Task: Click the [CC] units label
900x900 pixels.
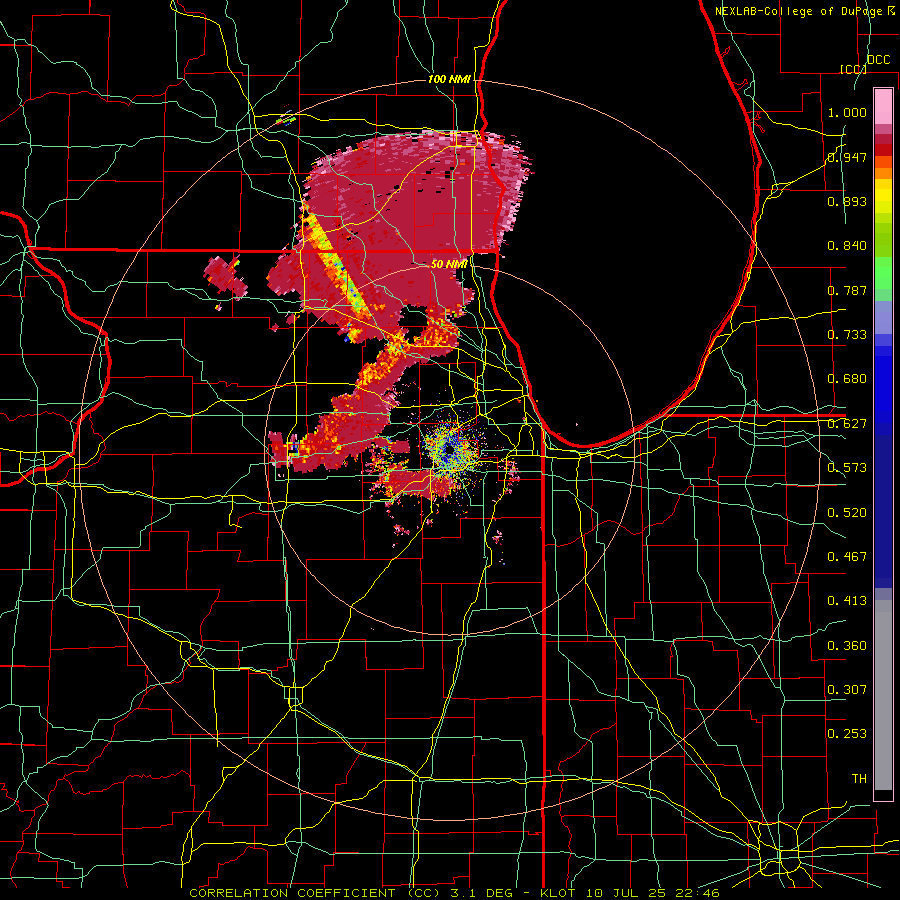Action: click(853, 69)
